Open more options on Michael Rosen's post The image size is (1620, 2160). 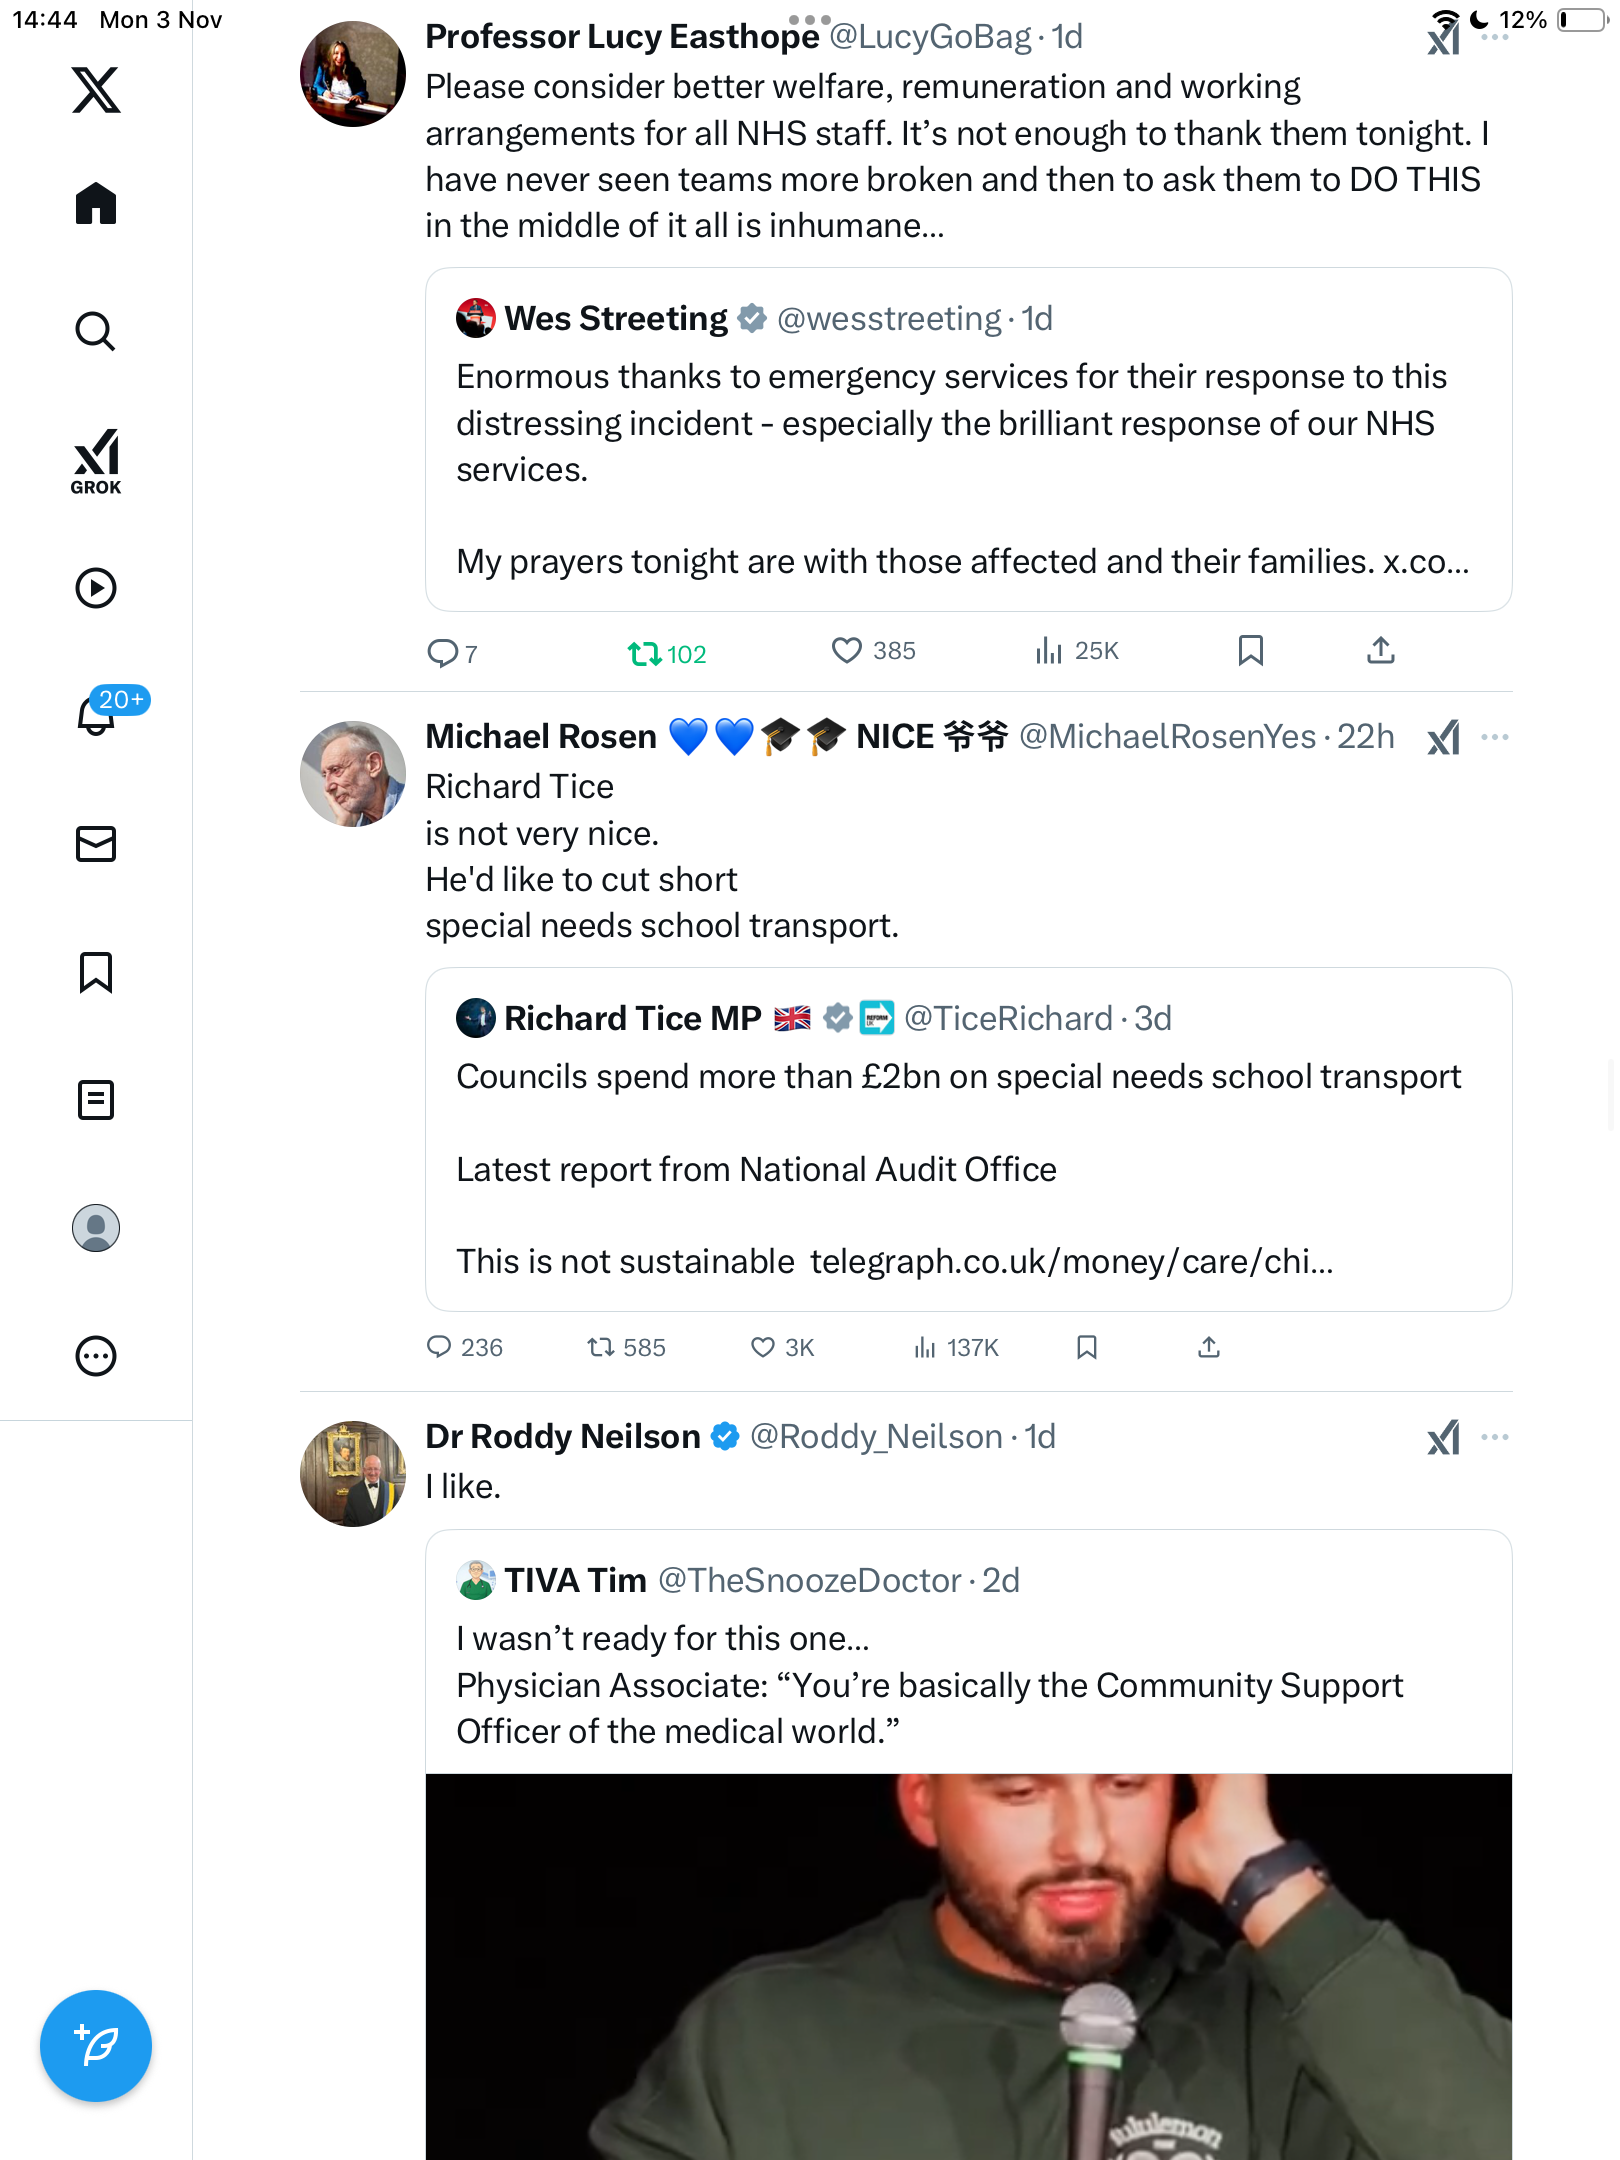tap(1495, 737)
